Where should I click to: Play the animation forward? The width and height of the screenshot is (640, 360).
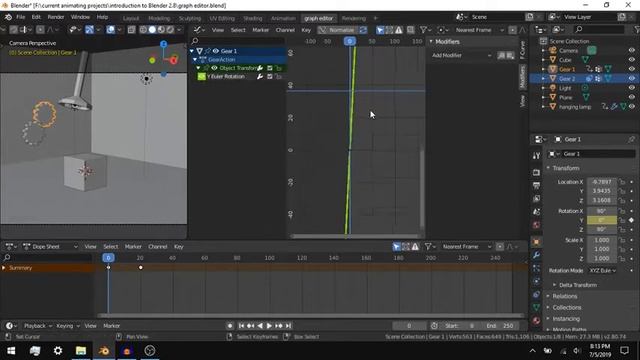point(269,326)
